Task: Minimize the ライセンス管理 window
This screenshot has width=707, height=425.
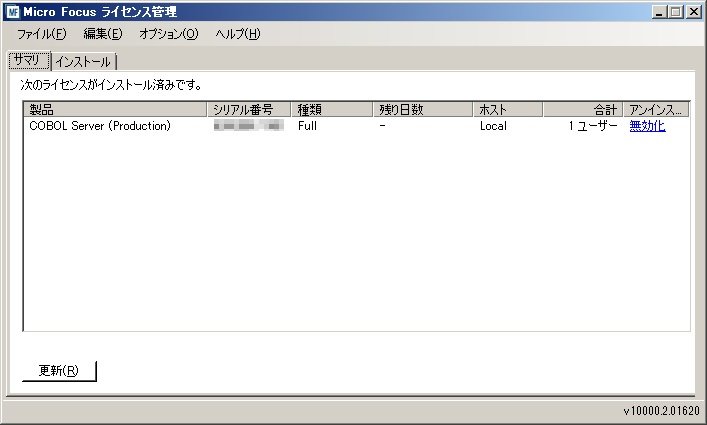Action: 659,12
